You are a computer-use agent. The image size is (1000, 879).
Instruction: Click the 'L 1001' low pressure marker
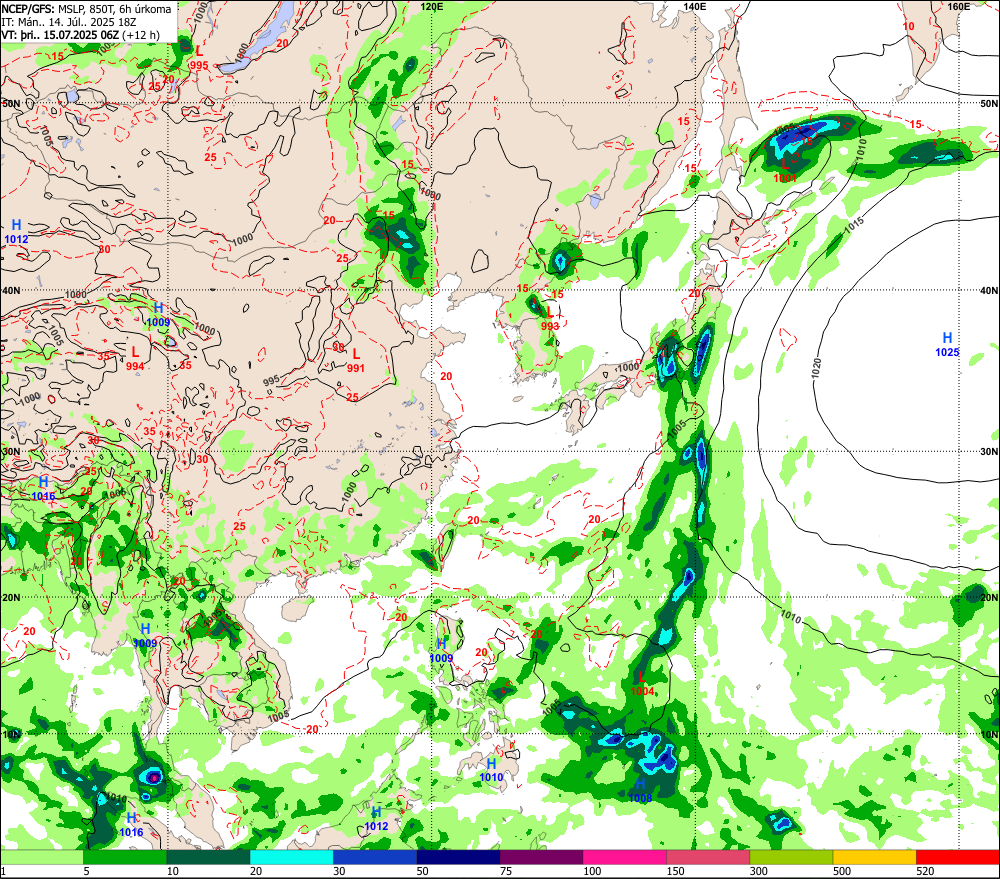(785, 171)
